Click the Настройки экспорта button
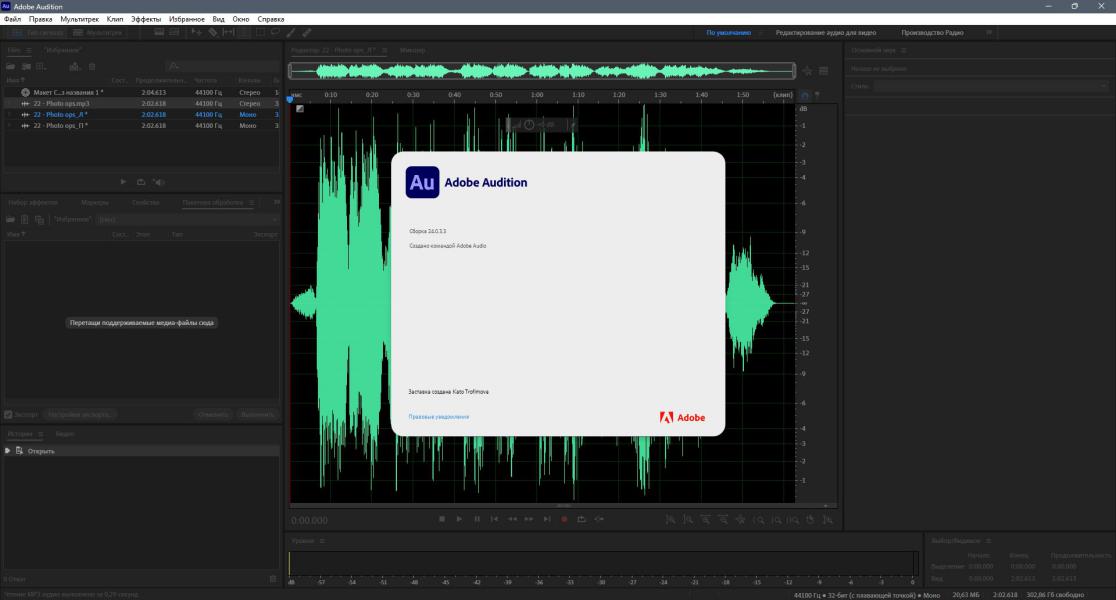Image resolution: width=1116 pixels, height=600 pixels. pyautogui.click(x=79, y=414)
